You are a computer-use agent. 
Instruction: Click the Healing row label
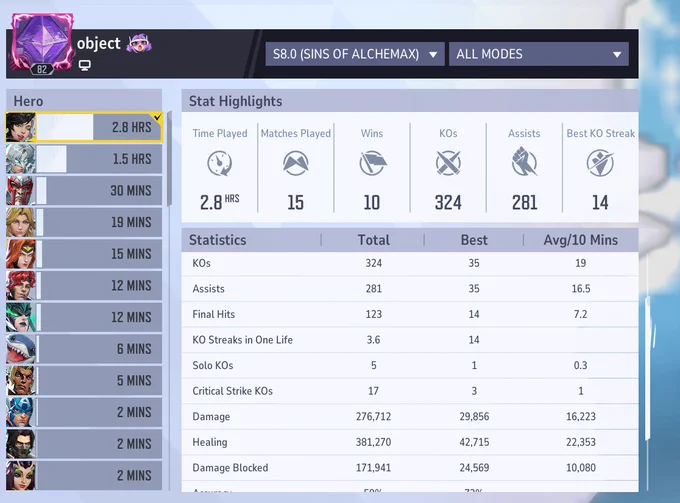coord(210,442)
